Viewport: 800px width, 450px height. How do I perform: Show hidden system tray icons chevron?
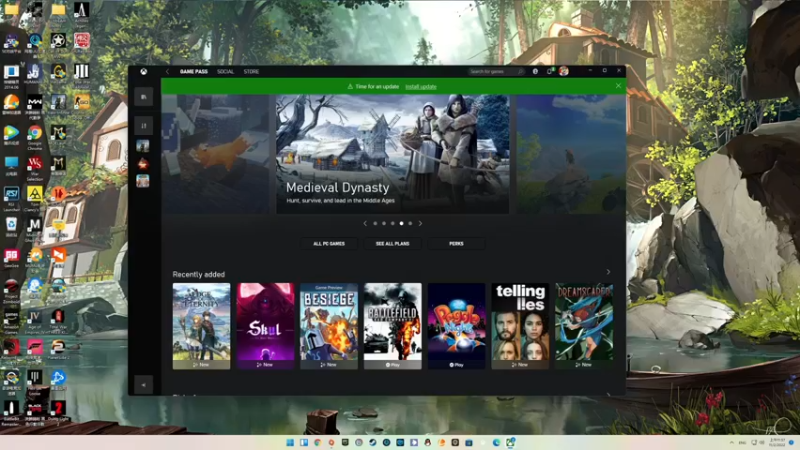point(732,442)
